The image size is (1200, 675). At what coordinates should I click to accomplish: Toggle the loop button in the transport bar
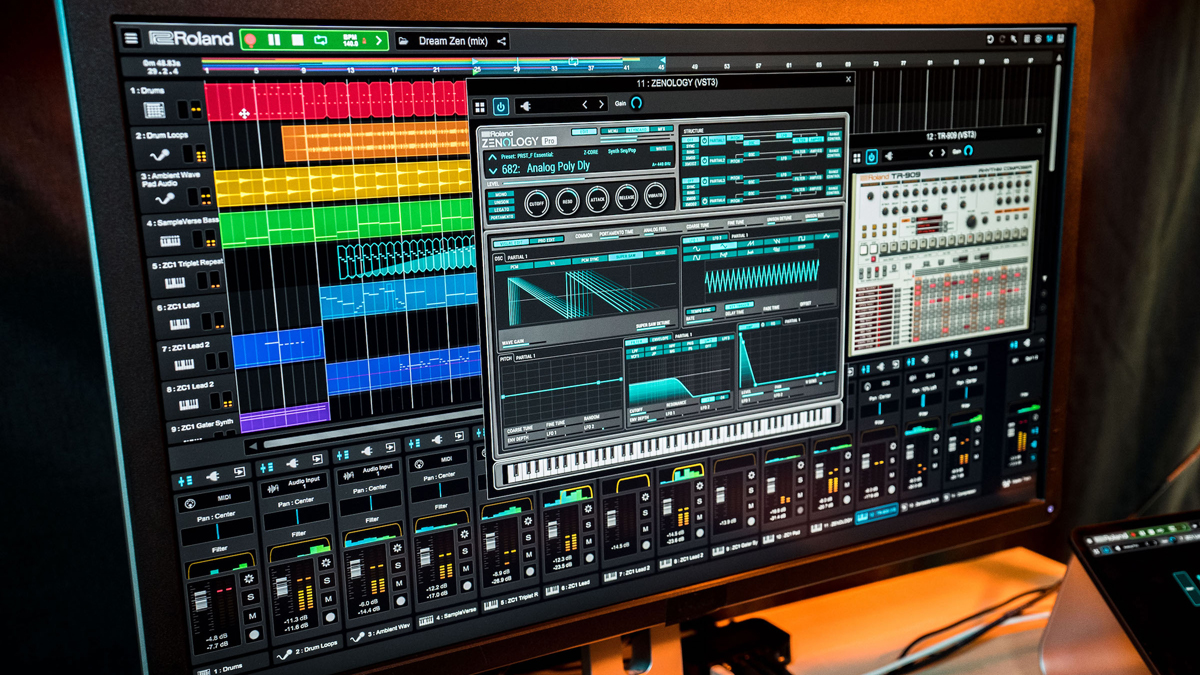pos(321,40)
